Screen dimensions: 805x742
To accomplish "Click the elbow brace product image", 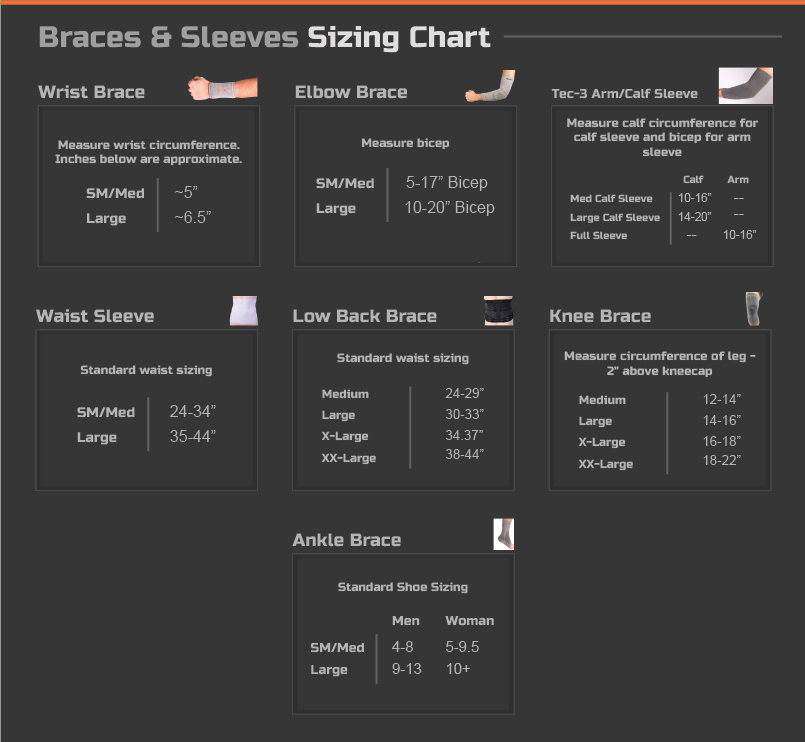I will (x=490, y=86).
